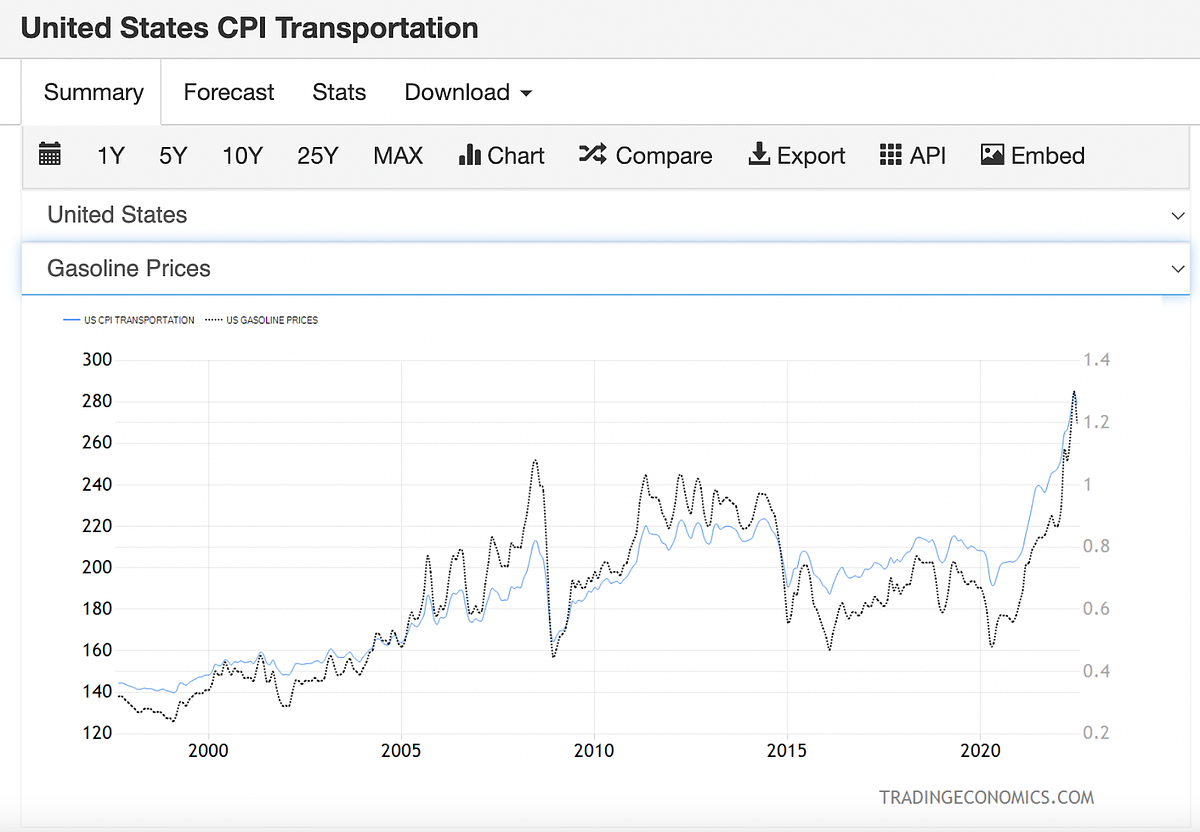Click the MAX time range button
This screenshot has width=1200, height=832.
point(398,155)
